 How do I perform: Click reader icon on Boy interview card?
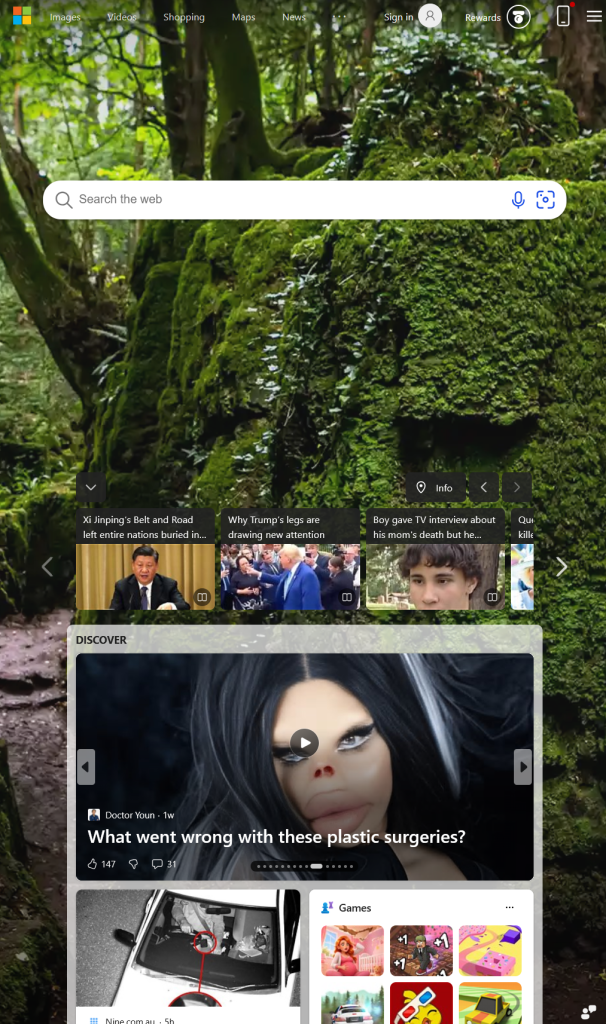click(x=492, y=596)
